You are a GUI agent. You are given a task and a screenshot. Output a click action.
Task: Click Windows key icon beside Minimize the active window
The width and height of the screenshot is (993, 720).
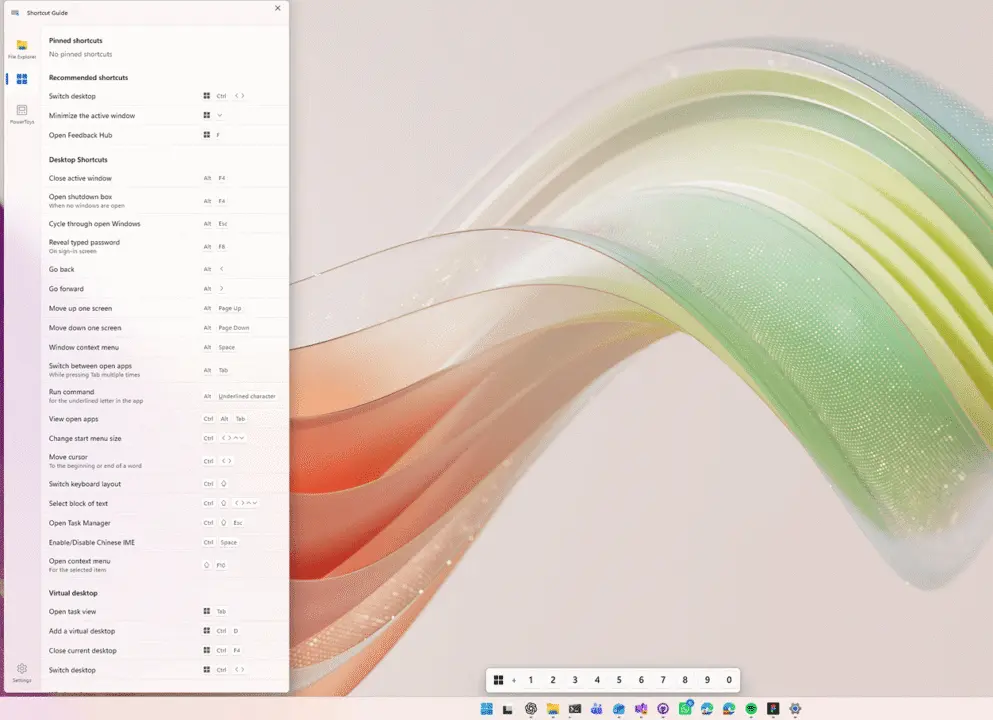click(x=206, y=115)
